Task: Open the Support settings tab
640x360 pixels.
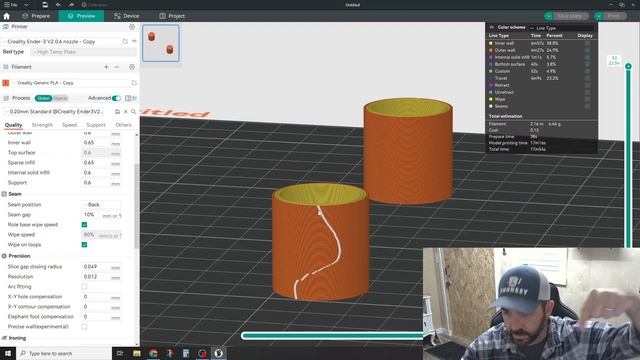Action: point(96,125)
